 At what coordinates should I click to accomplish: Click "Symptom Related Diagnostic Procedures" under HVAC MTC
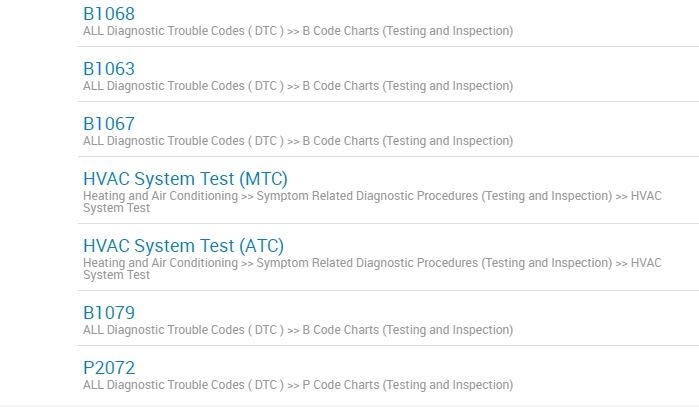[x=367, y=196]
